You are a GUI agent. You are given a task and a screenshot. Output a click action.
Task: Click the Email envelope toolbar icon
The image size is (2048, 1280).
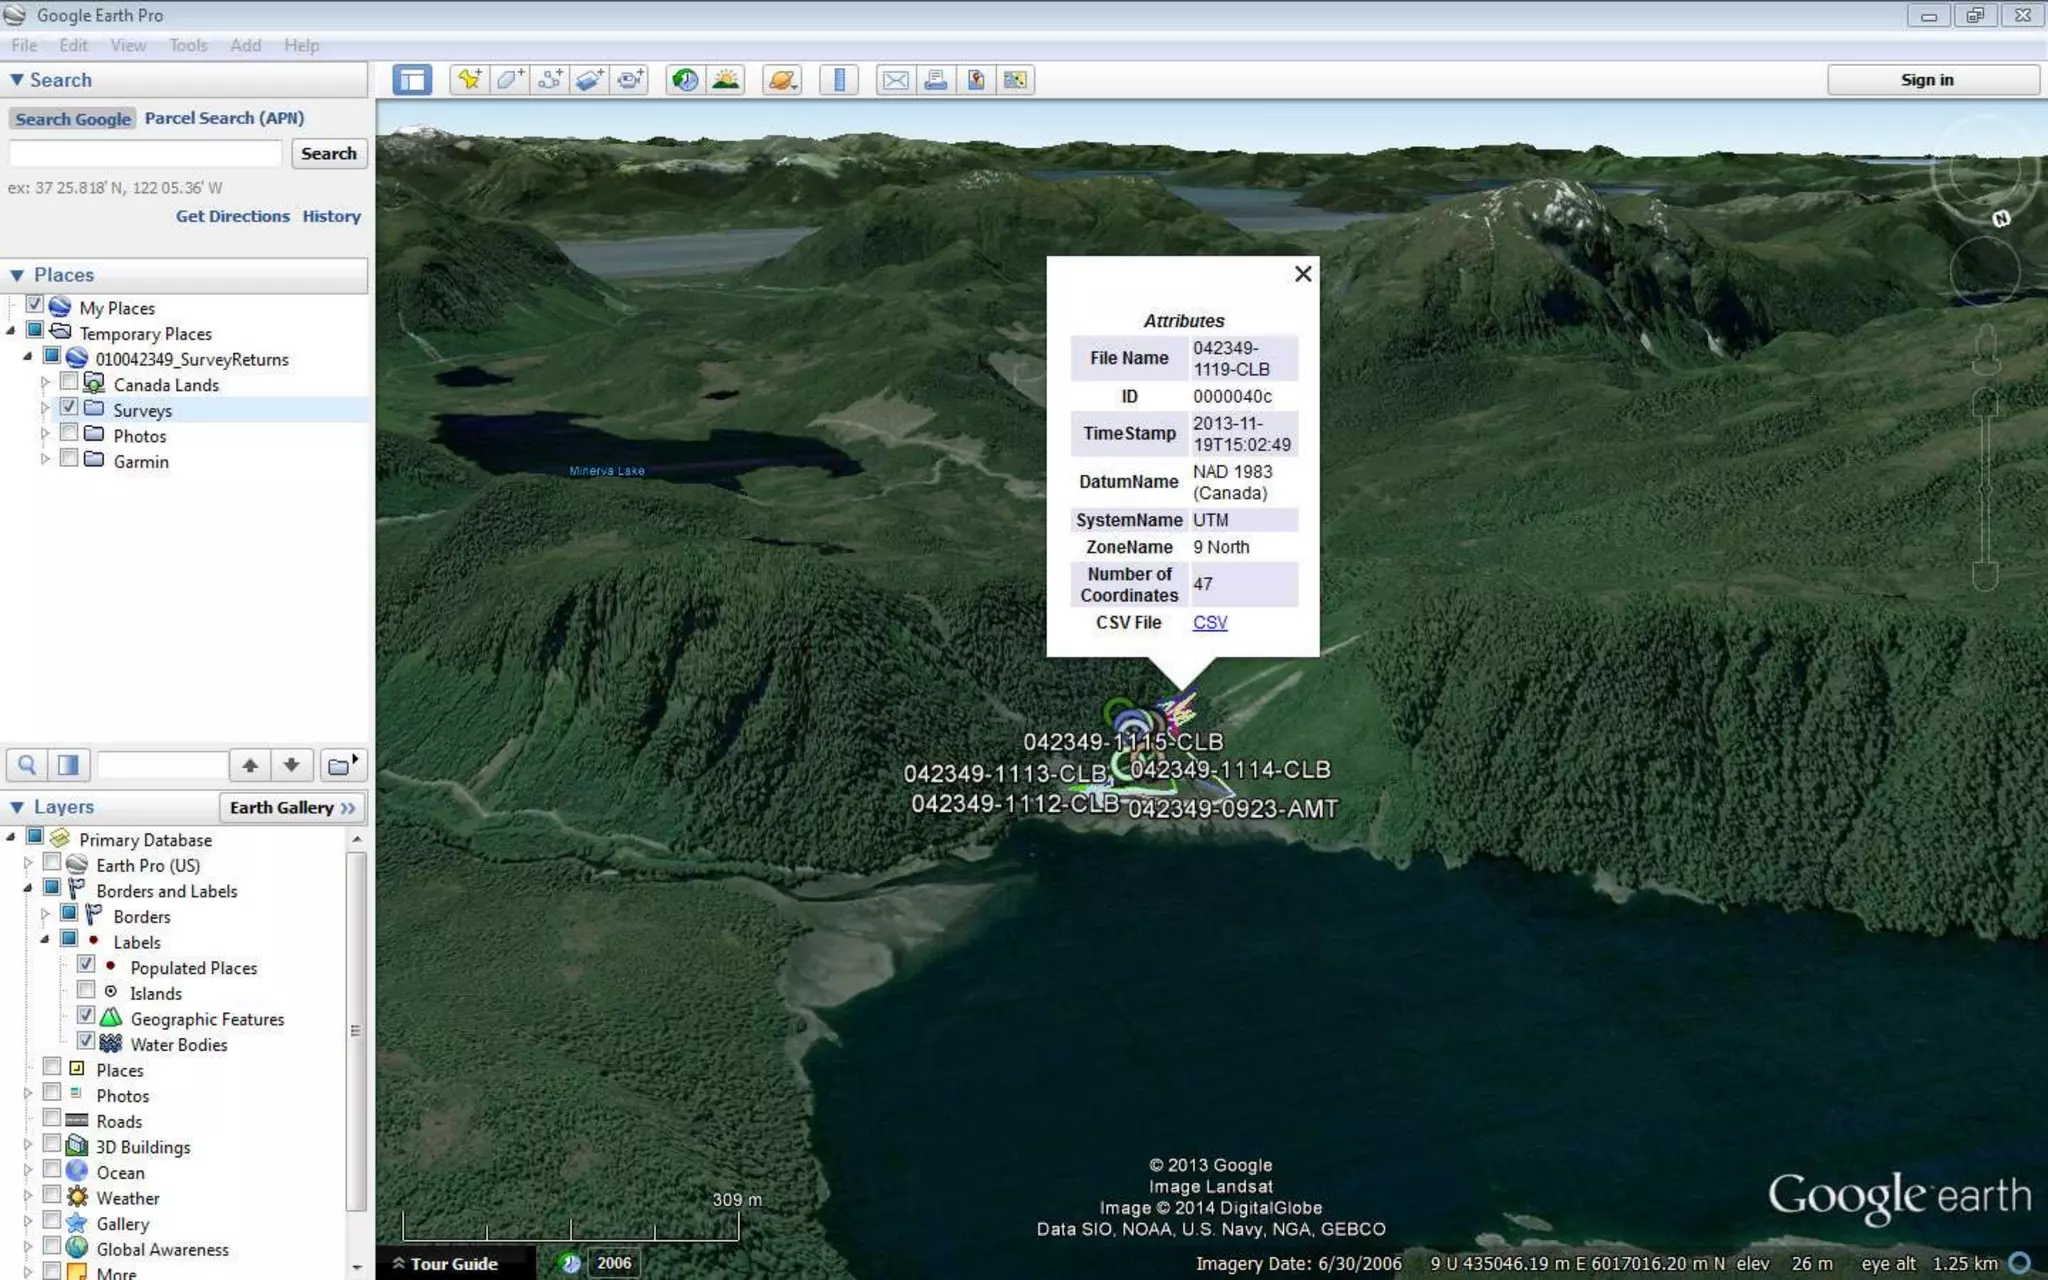click(895, 80)
